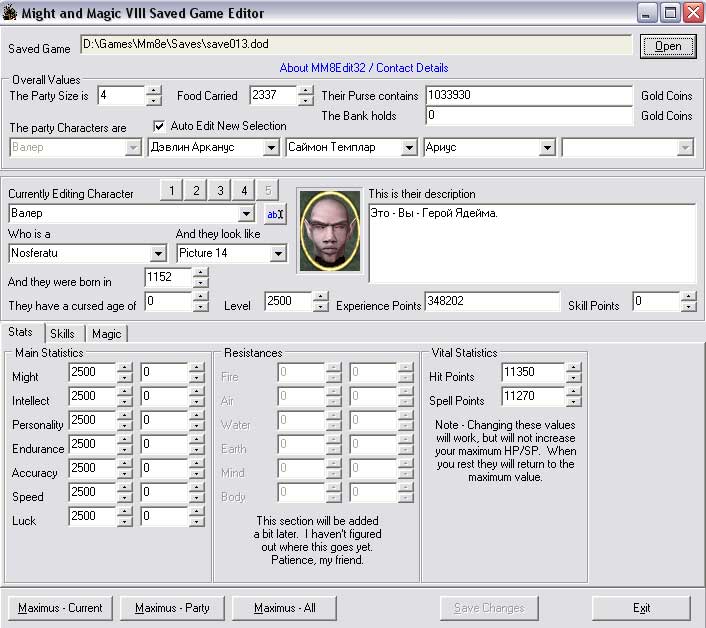Screen dimensions: 706x628
Task: Switch to the Magic tab
Action: [106, 334]
